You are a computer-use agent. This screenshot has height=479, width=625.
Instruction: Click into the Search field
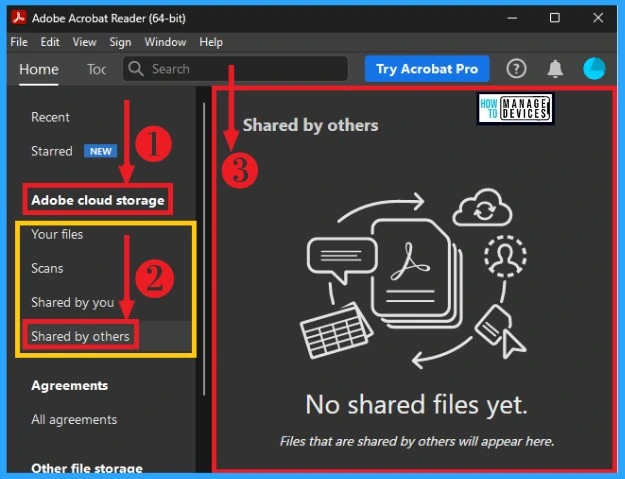[235, 69]
